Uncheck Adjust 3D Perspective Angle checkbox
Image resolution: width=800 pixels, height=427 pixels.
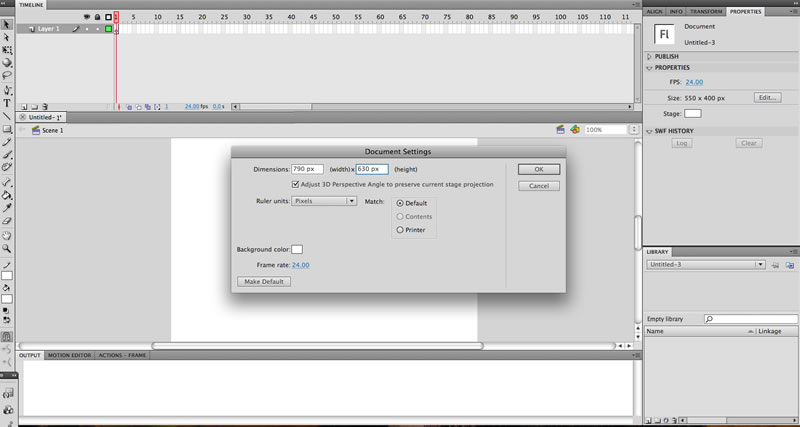point(295,184)
